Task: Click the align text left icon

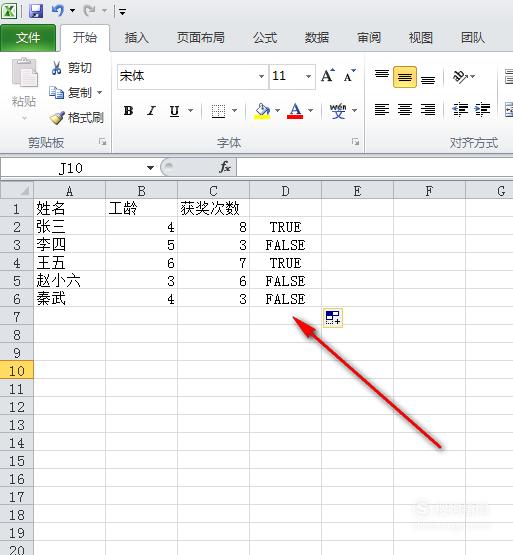Action: [x=382, y=110]
